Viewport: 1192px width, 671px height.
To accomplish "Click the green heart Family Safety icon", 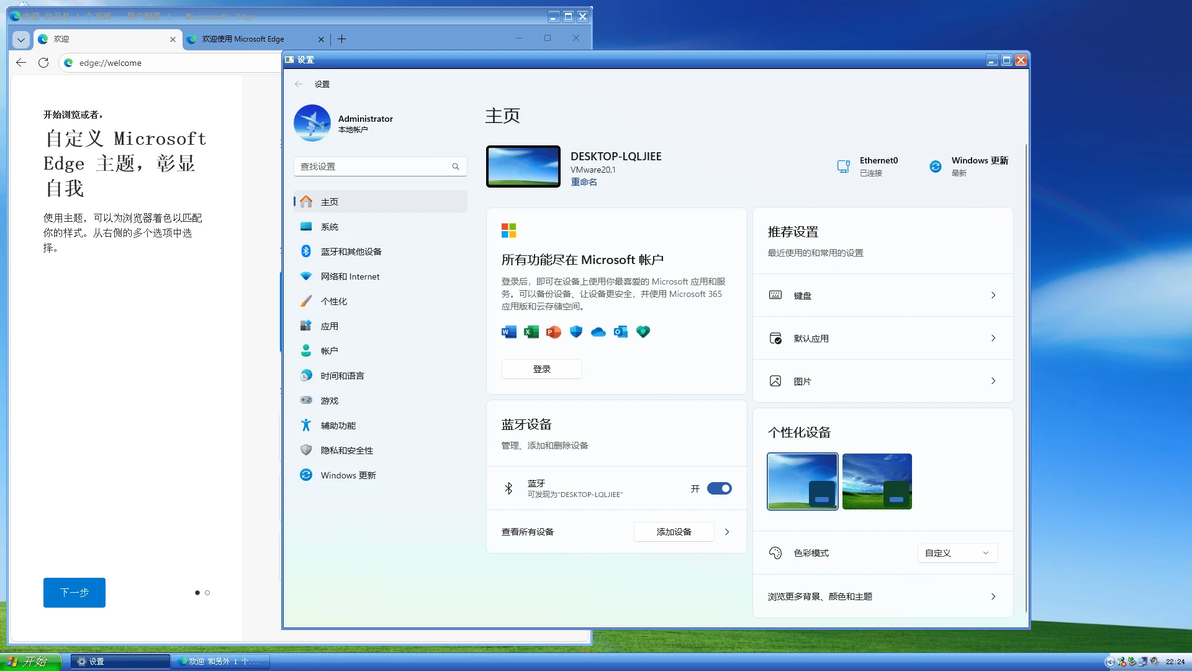I will pos(643,332).
